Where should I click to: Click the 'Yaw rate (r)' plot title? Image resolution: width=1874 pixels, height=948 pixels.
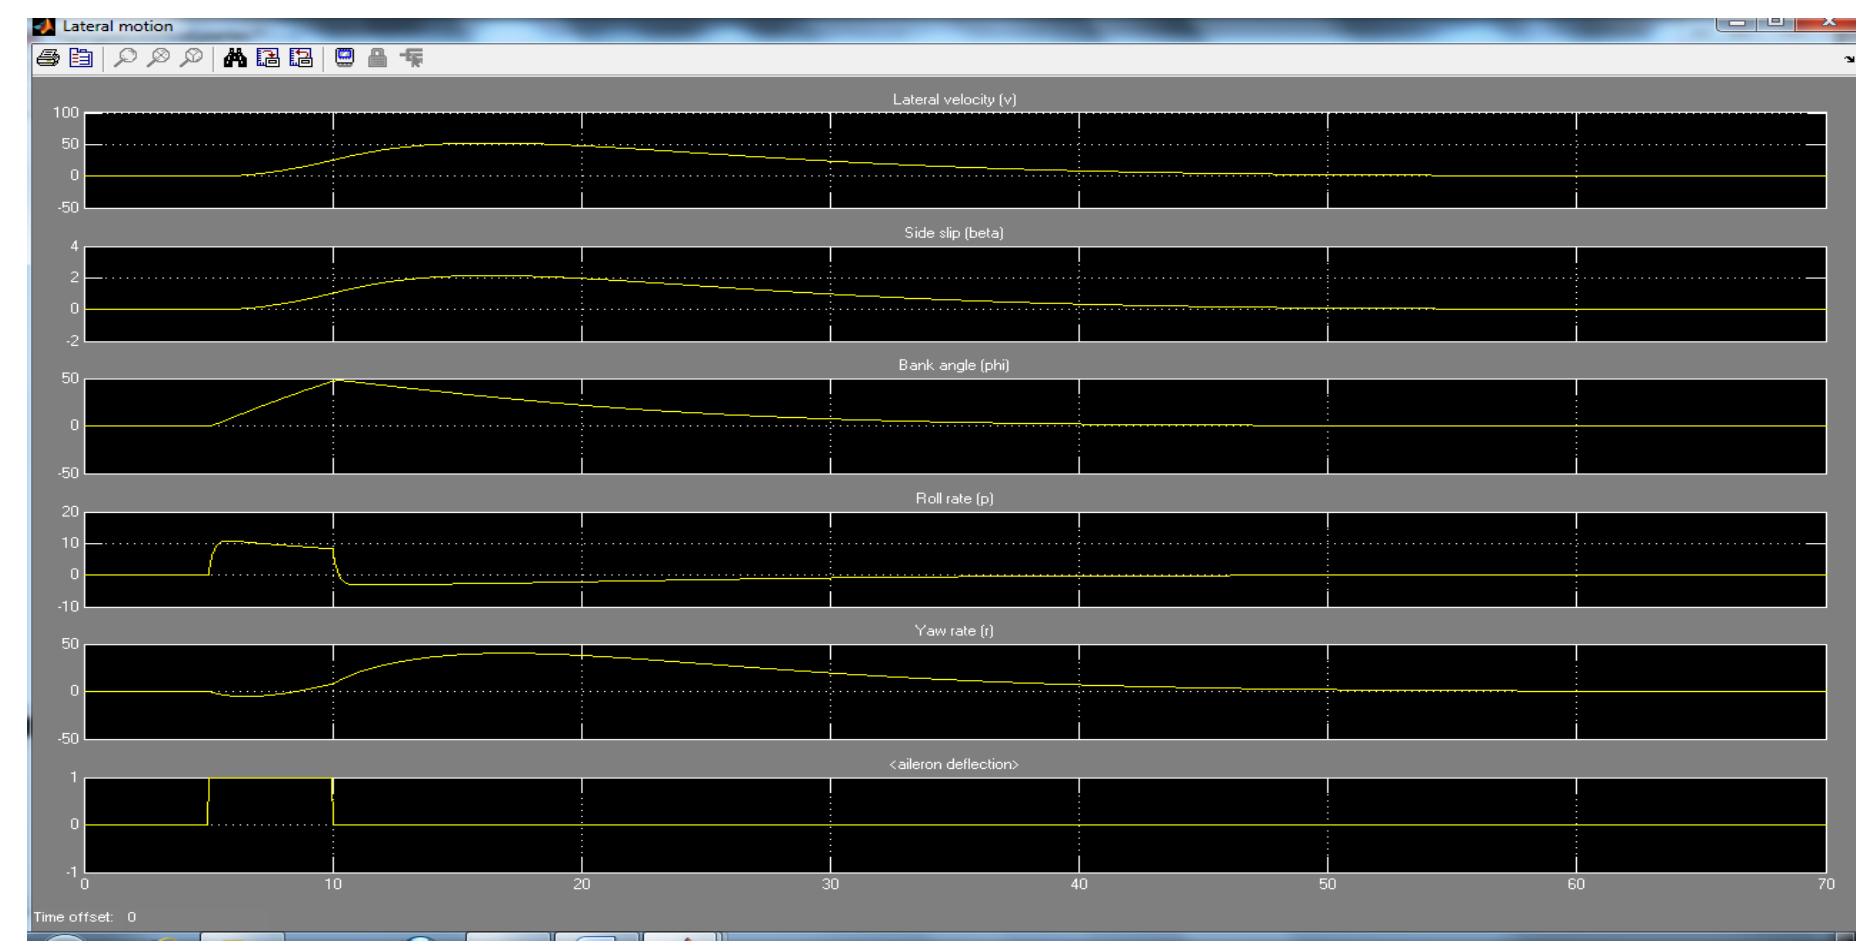tap(954, 631)
